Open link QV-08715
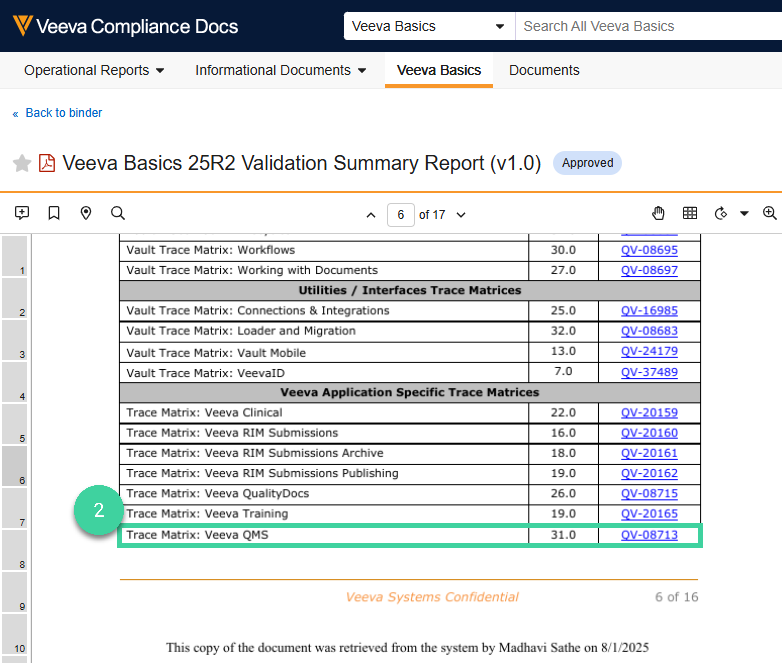 click(x=649, y=493)
